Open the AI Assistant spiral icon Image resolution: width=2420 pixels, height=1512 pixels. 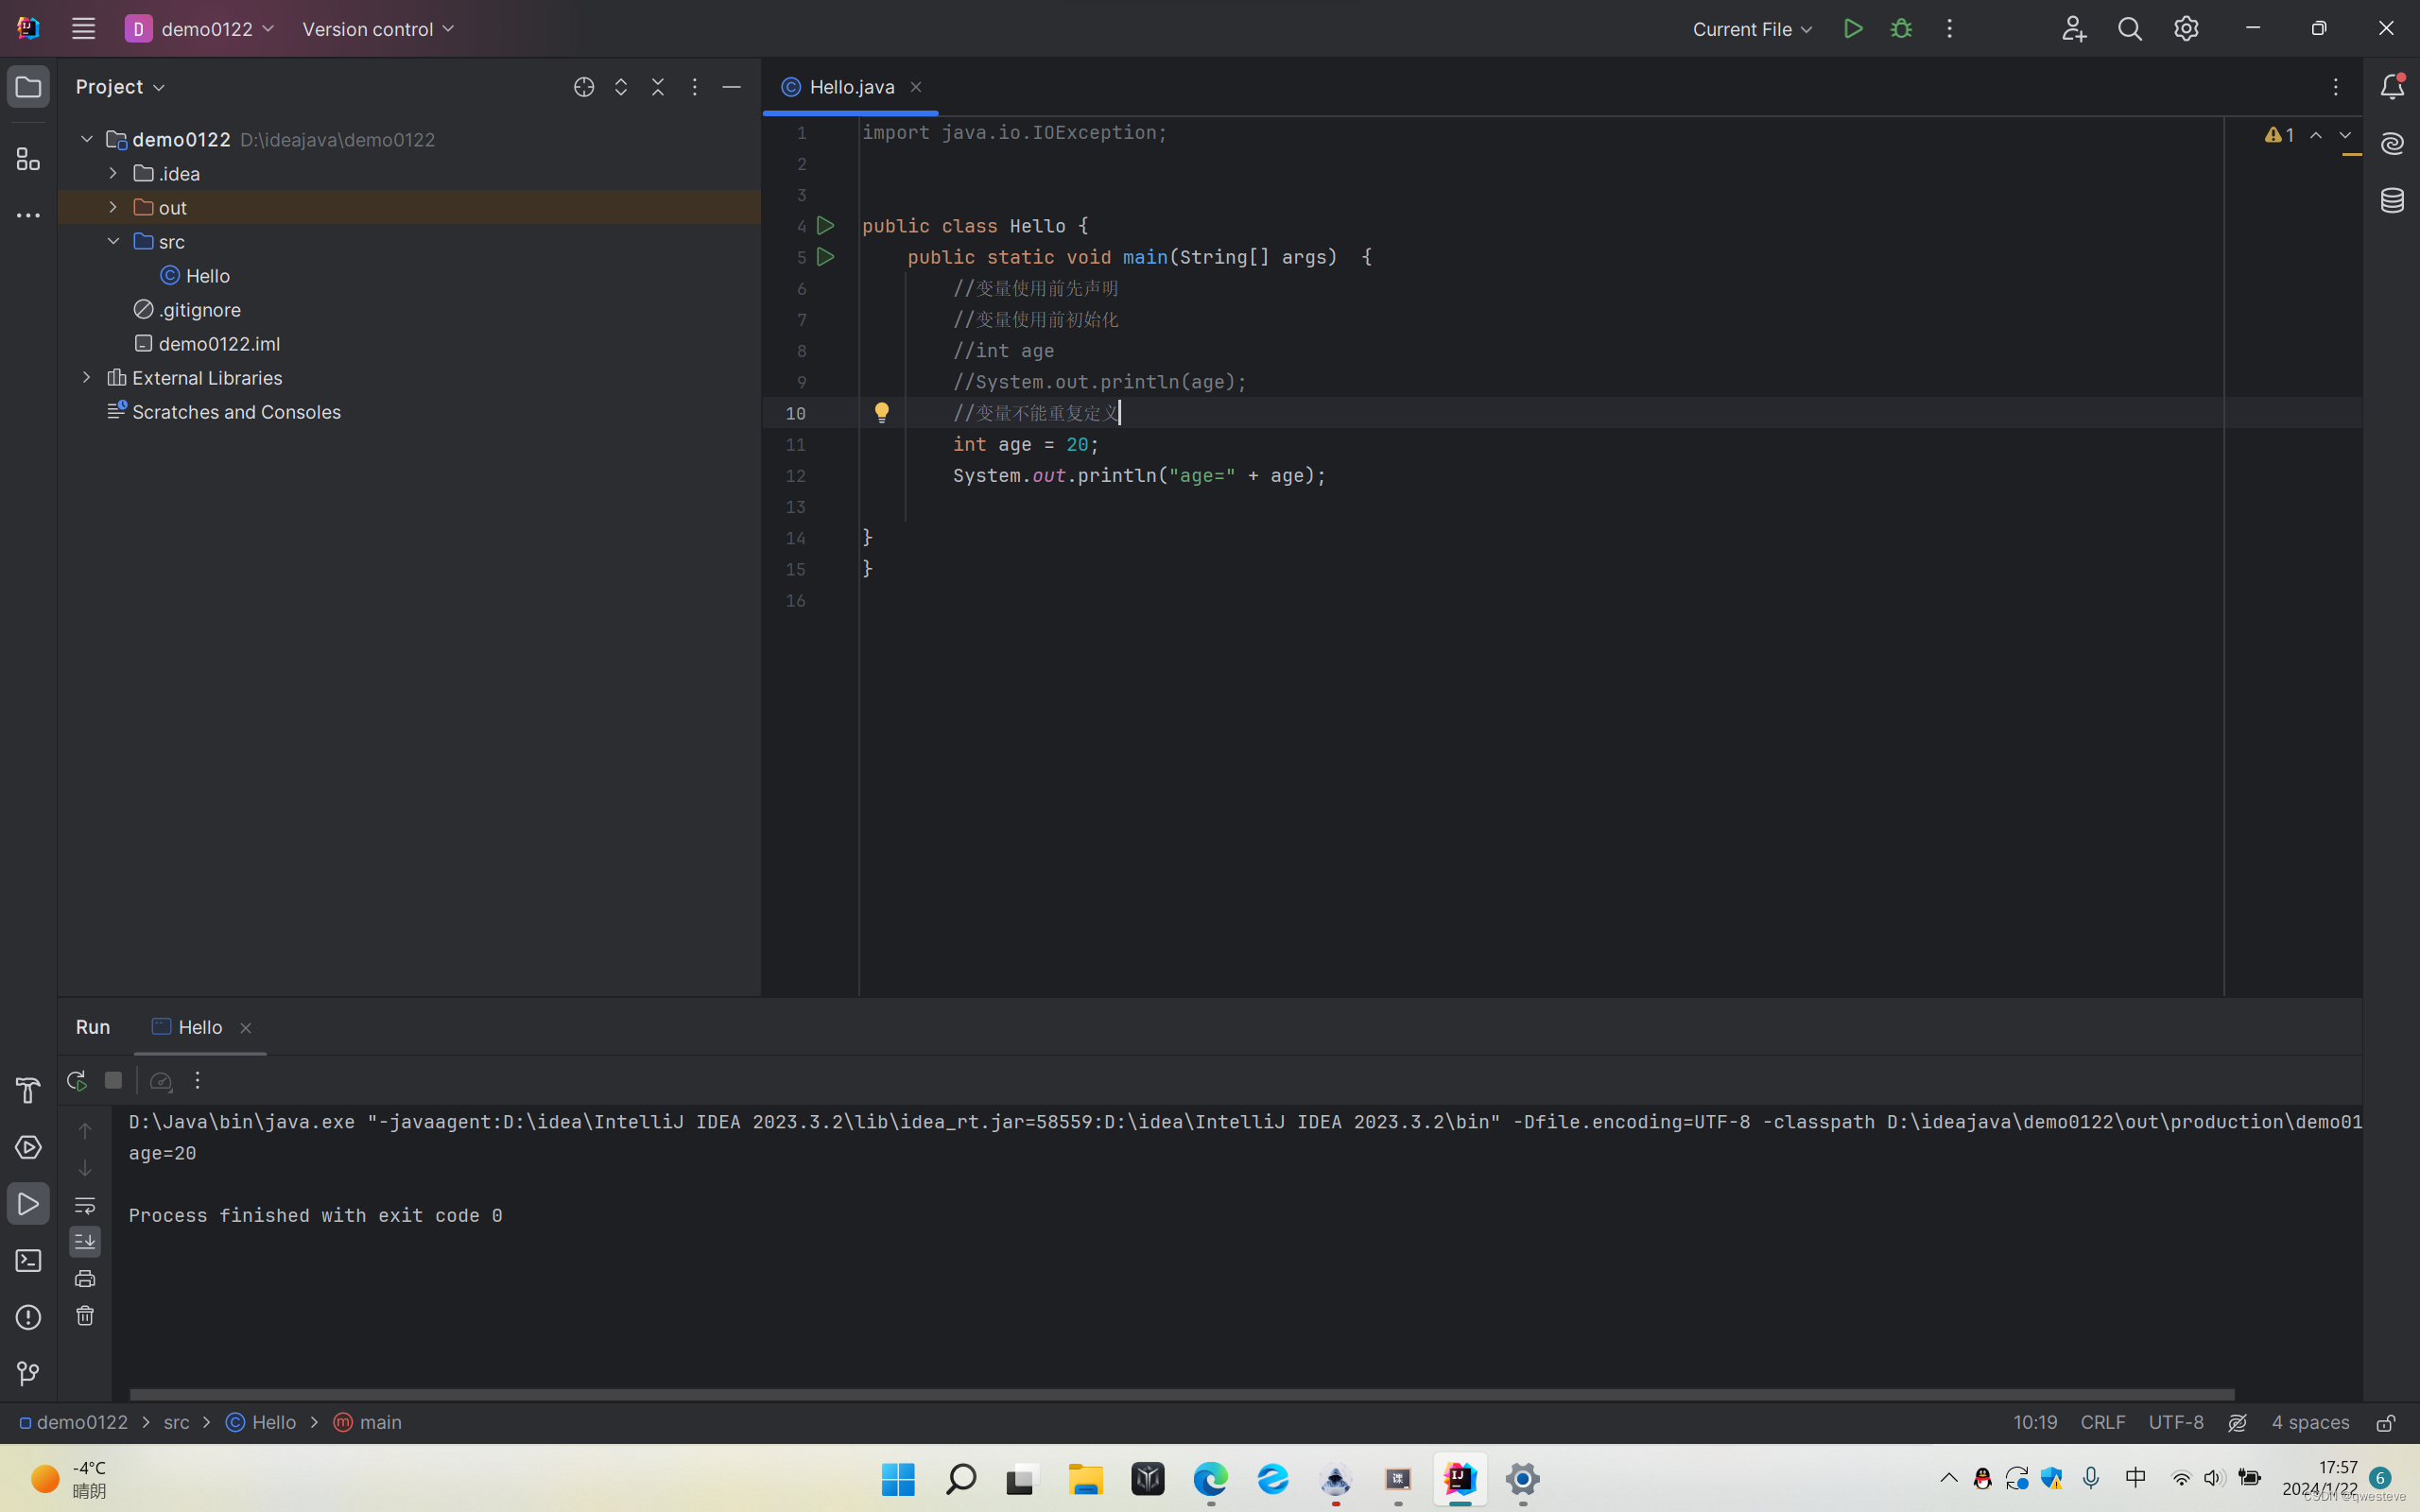2392,144
